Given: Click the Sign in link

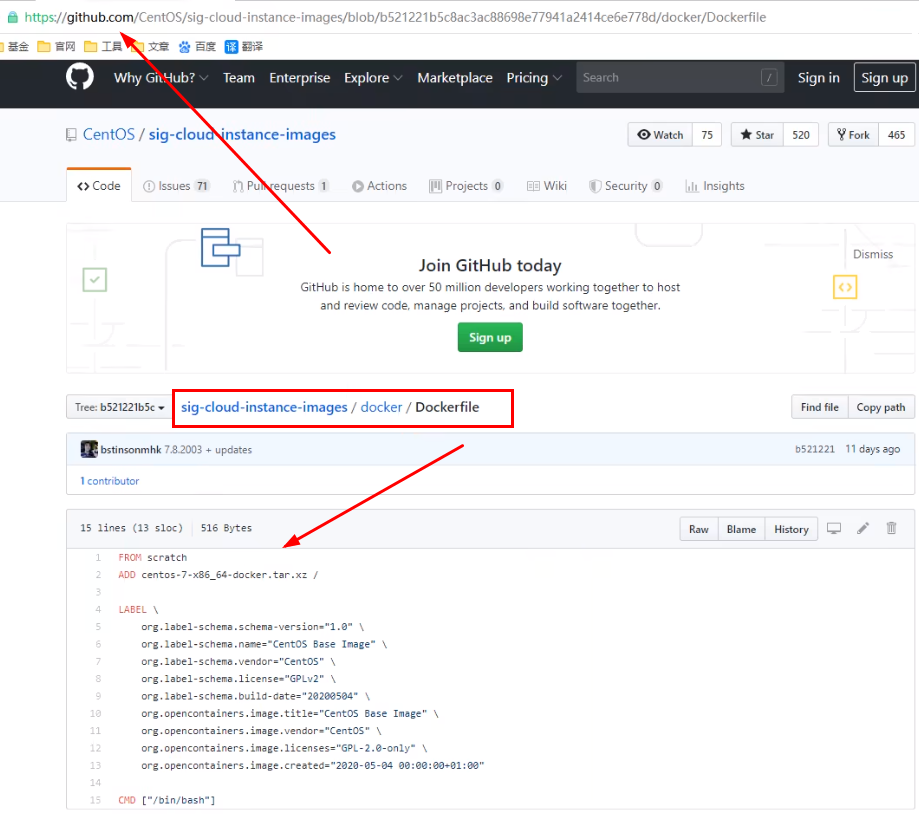Looking at the screenshot, I should (x=818, y=77).
